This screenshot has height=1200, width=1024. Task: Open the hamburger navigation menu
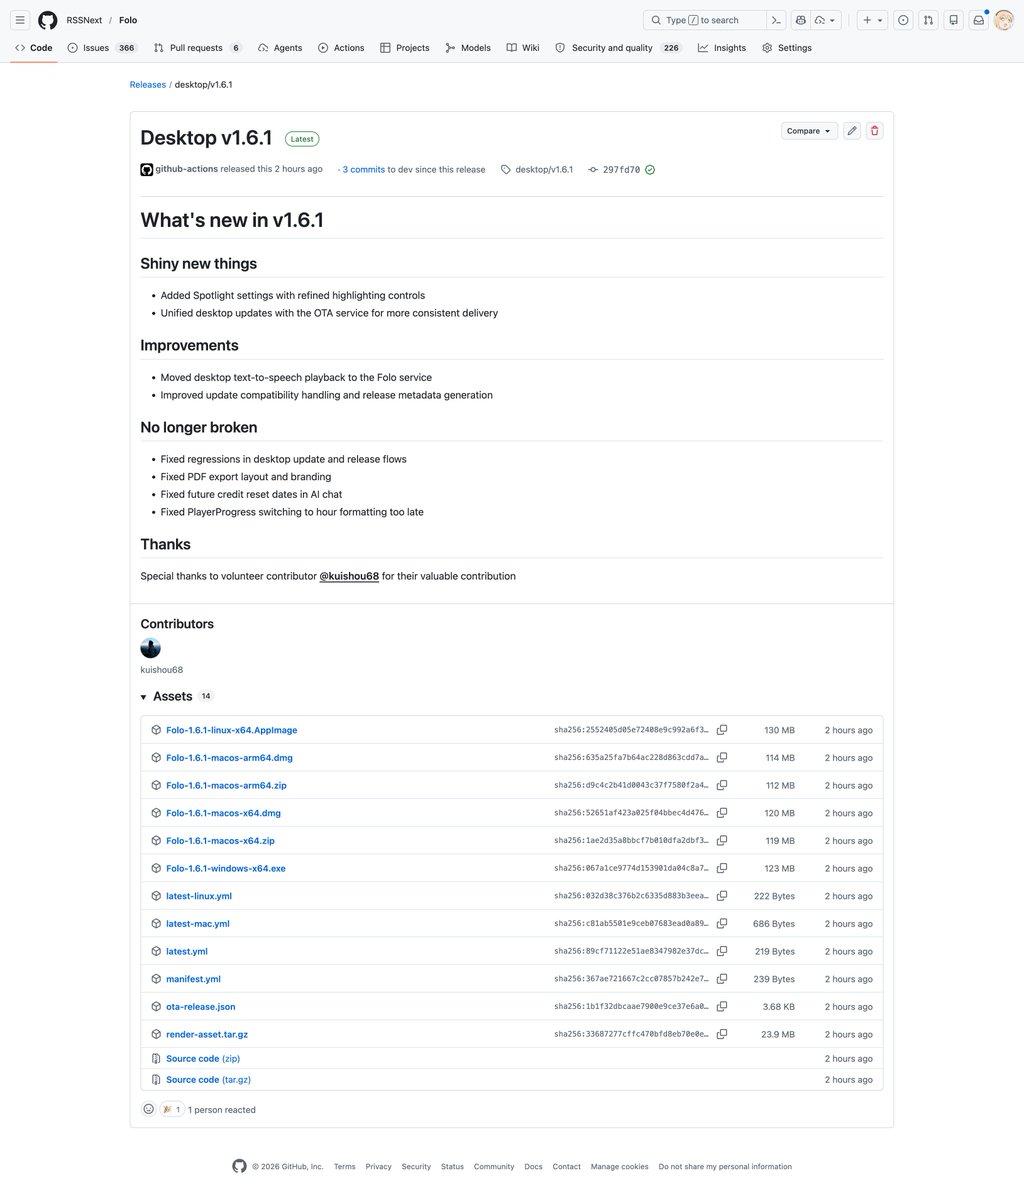[x=20, y=20]
